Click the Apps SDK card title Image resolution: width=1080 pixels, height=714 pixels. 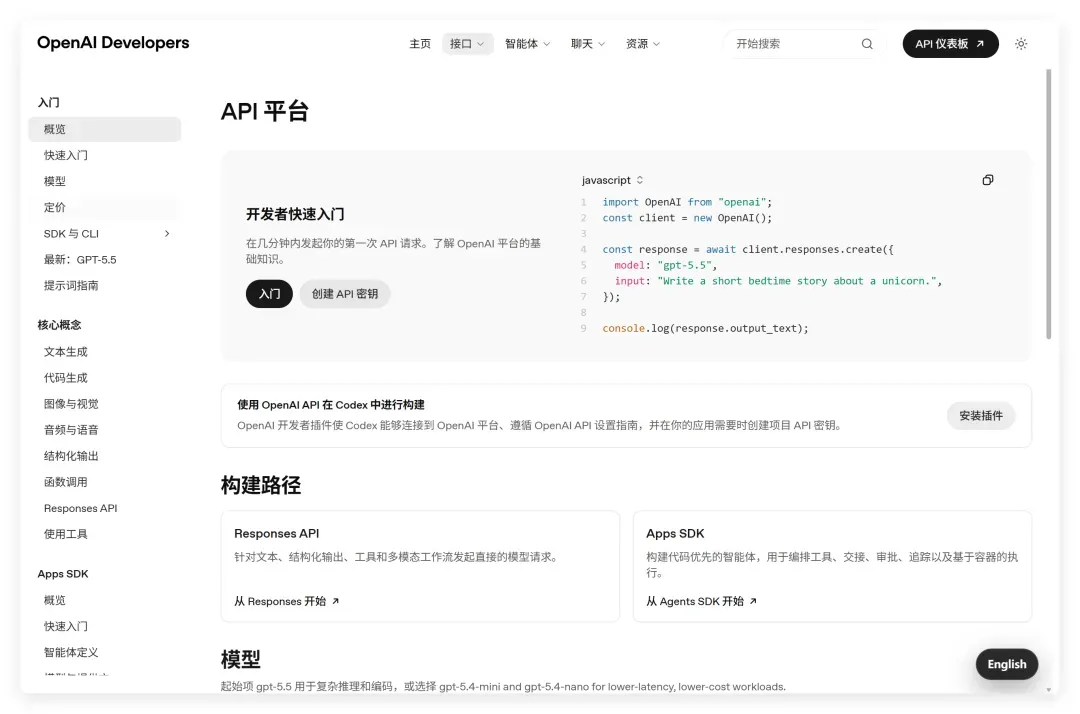tap(675, 534)
